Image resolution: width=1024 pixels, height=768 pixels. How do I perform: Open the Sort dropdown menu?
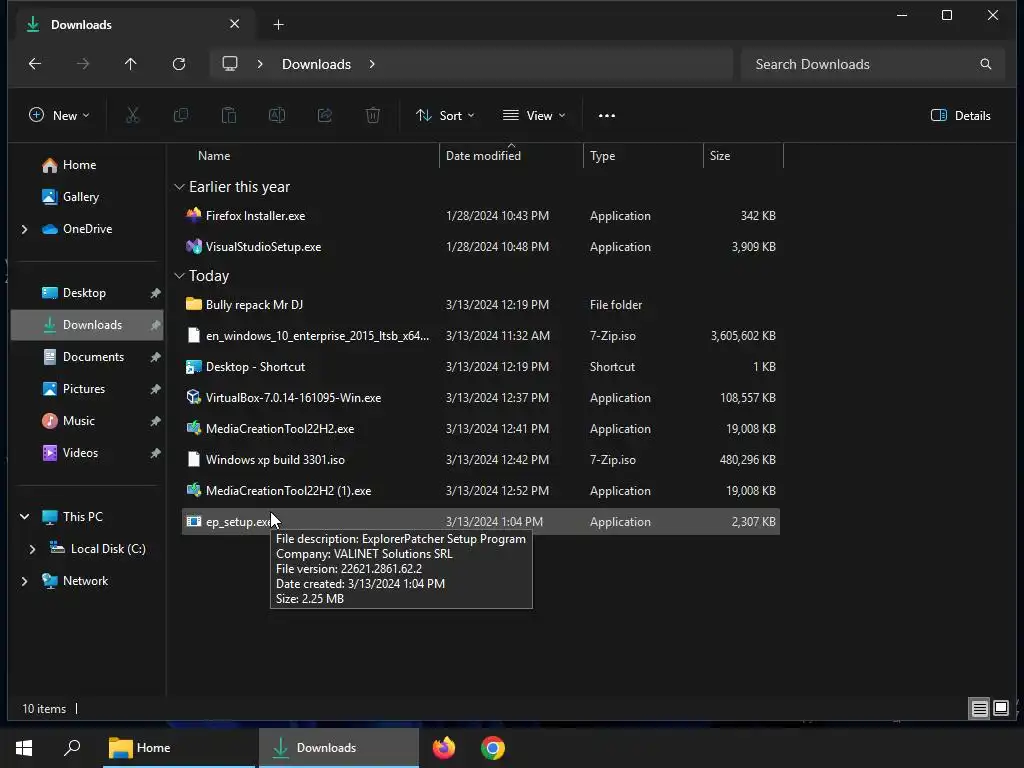tap(445, 116)
